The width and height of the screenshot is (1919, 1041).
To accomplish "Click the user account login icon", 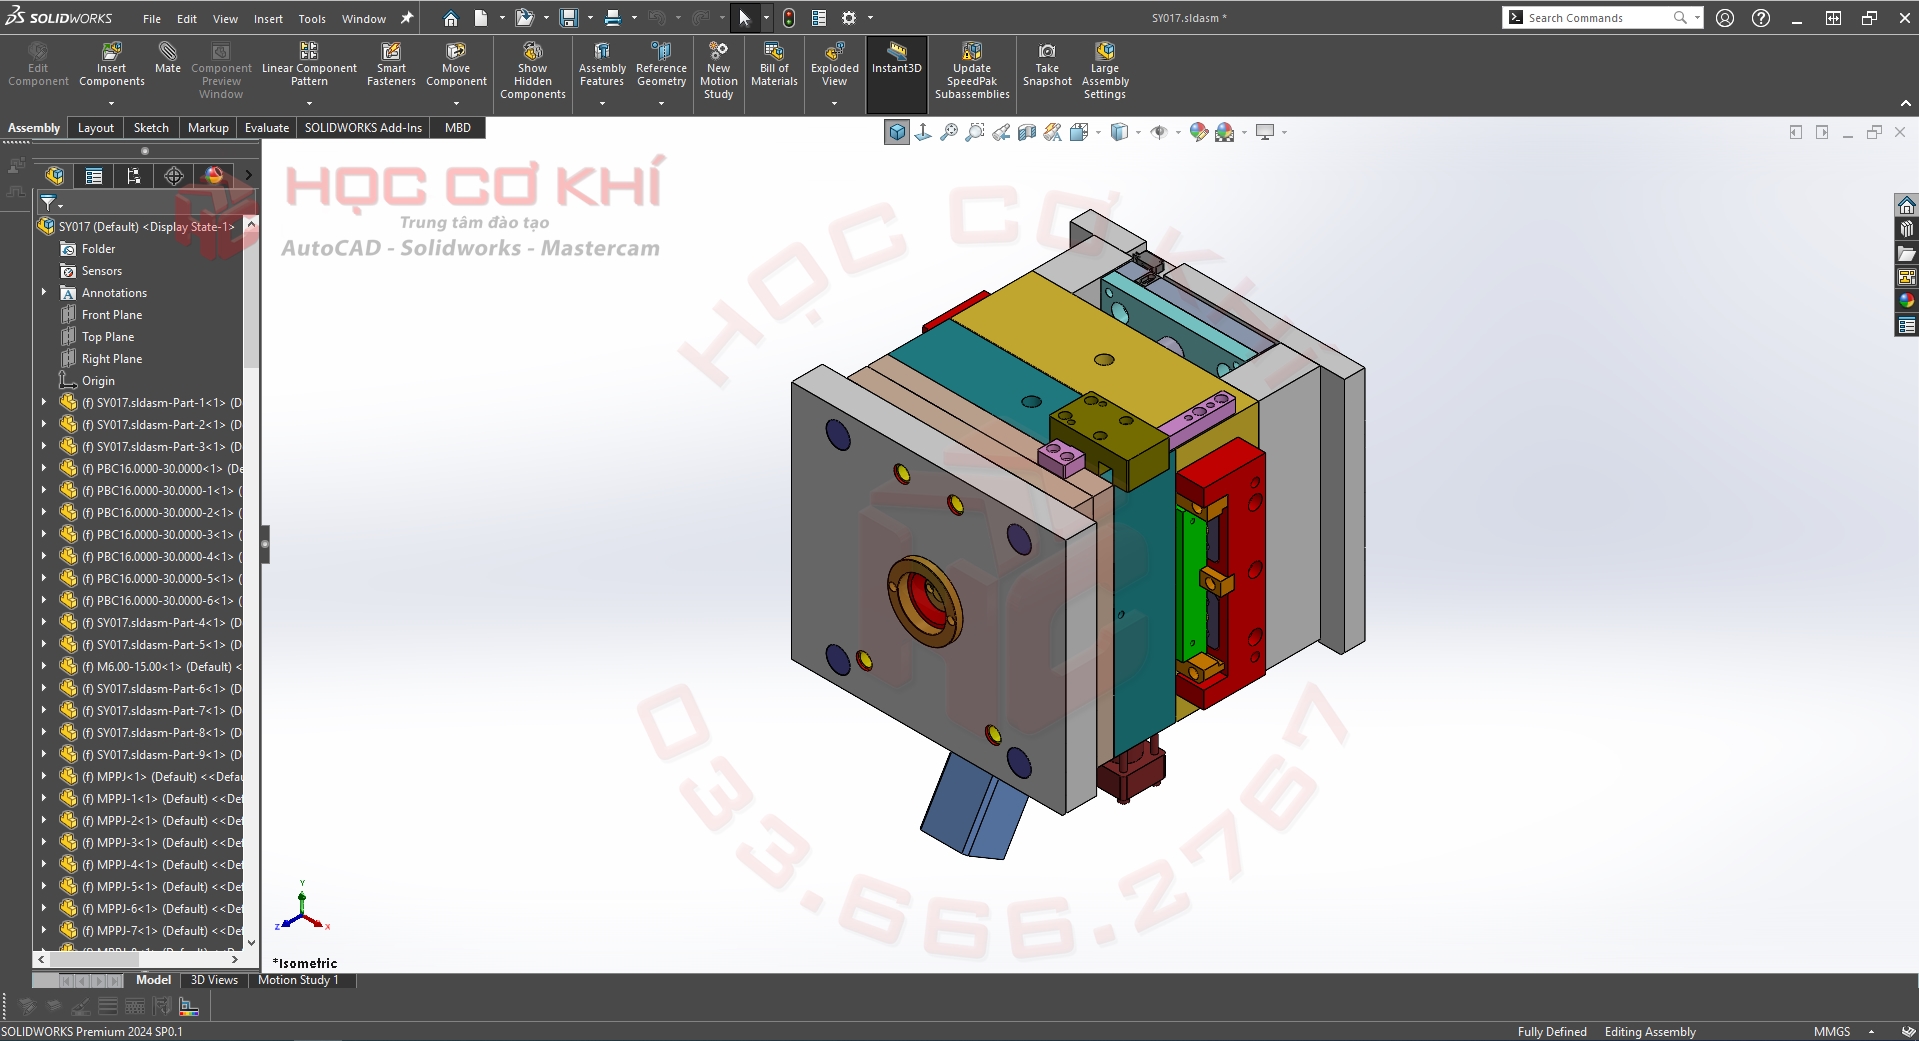I will point(1725,18).
